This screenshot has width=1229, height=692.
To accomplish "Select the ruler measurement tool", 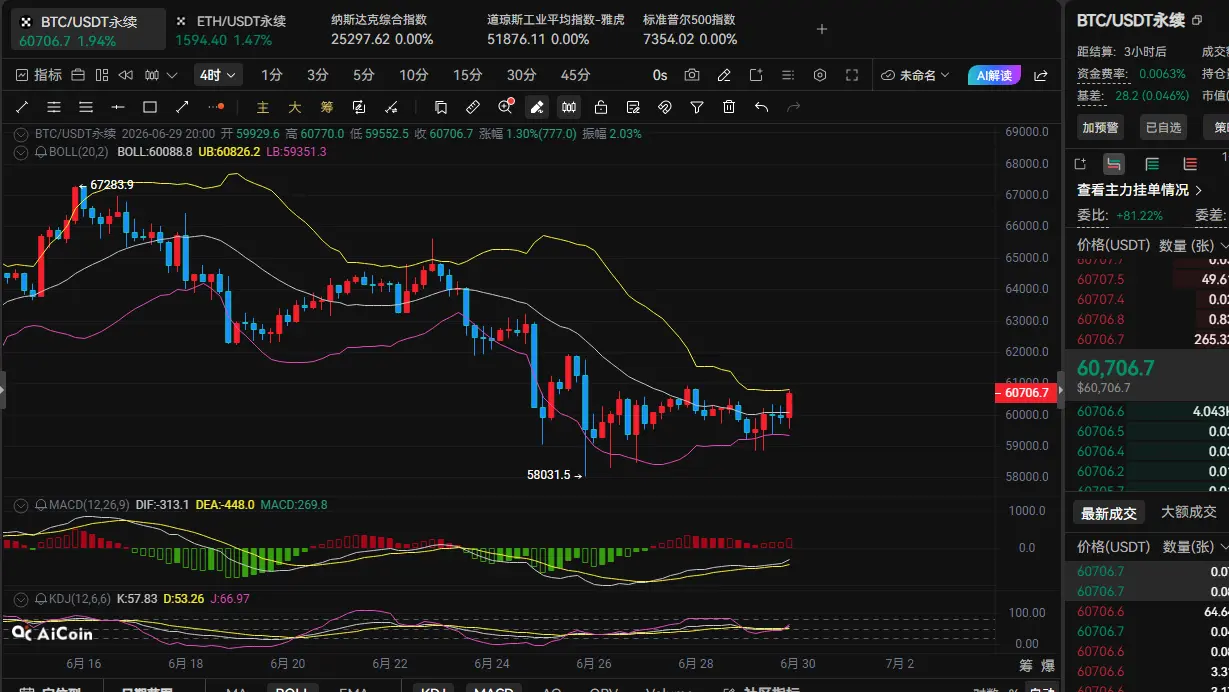I will coord(473,107).
